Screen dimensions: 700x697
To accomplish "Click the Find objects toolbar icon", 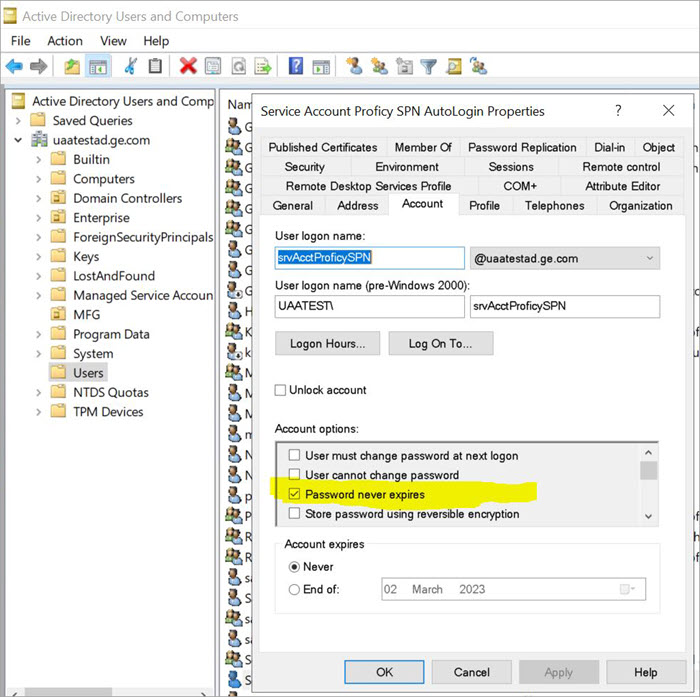I will pyautogui.click(x=454, y=67).
